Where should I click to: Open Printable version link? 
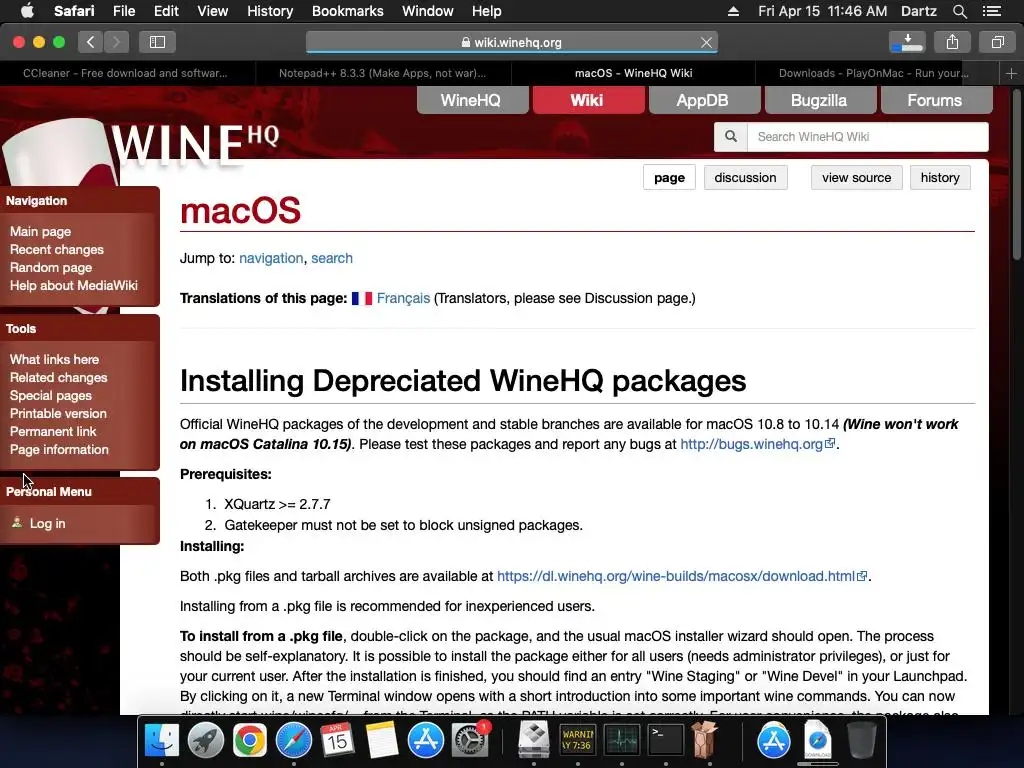[58, 413]
